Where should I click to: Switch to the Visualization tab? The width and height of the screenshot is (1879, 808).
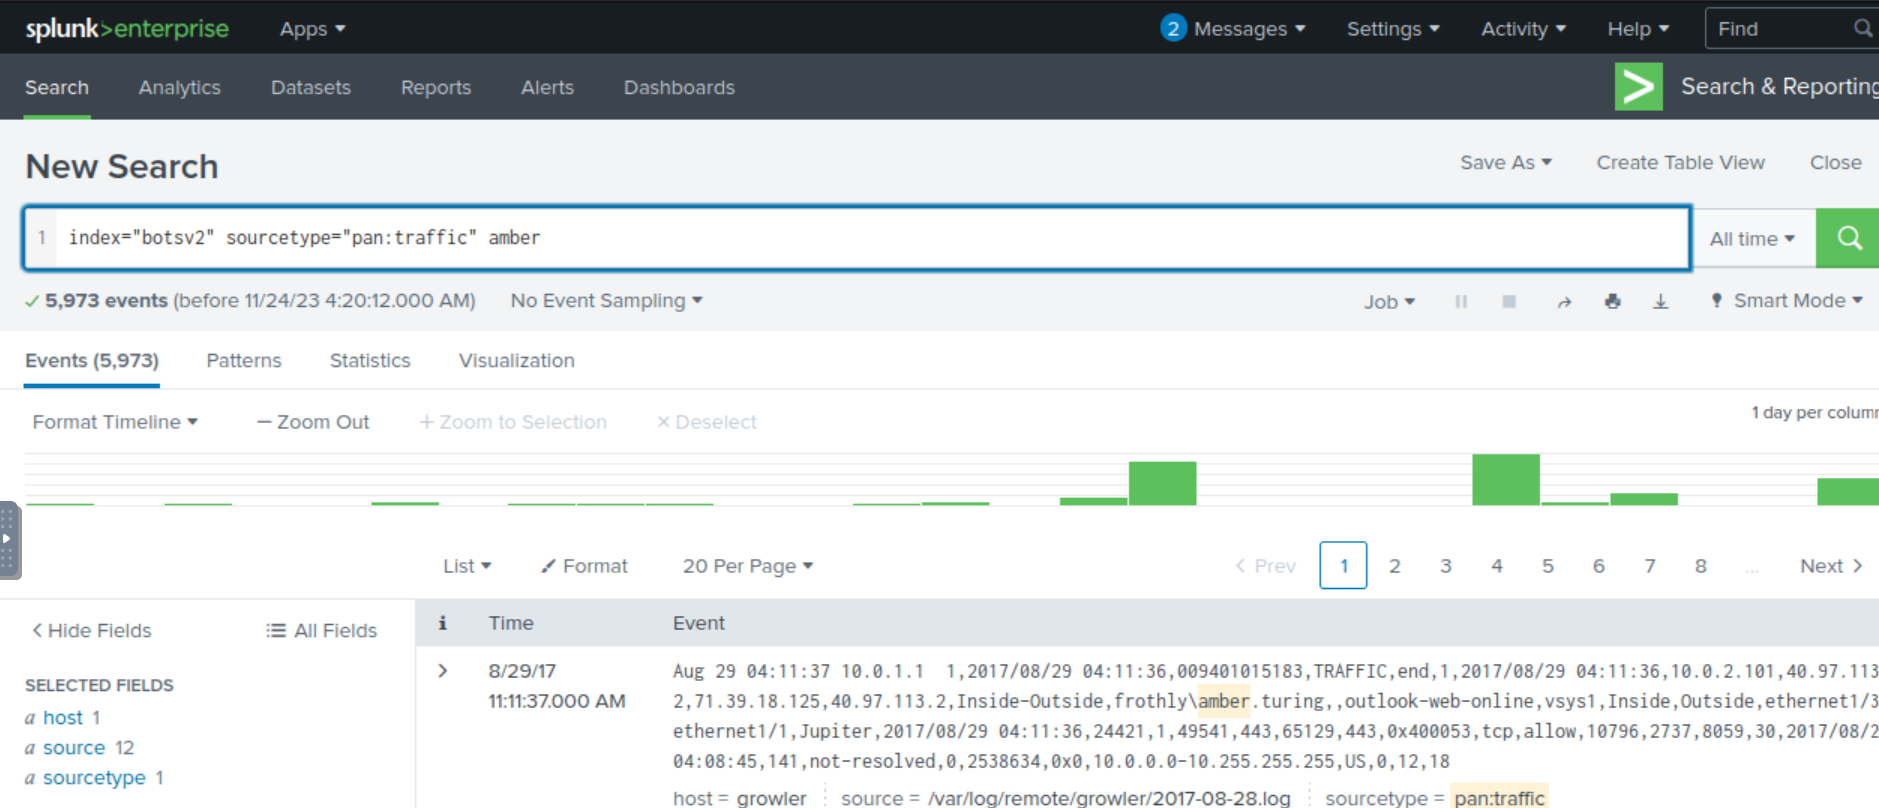point(517,360)
